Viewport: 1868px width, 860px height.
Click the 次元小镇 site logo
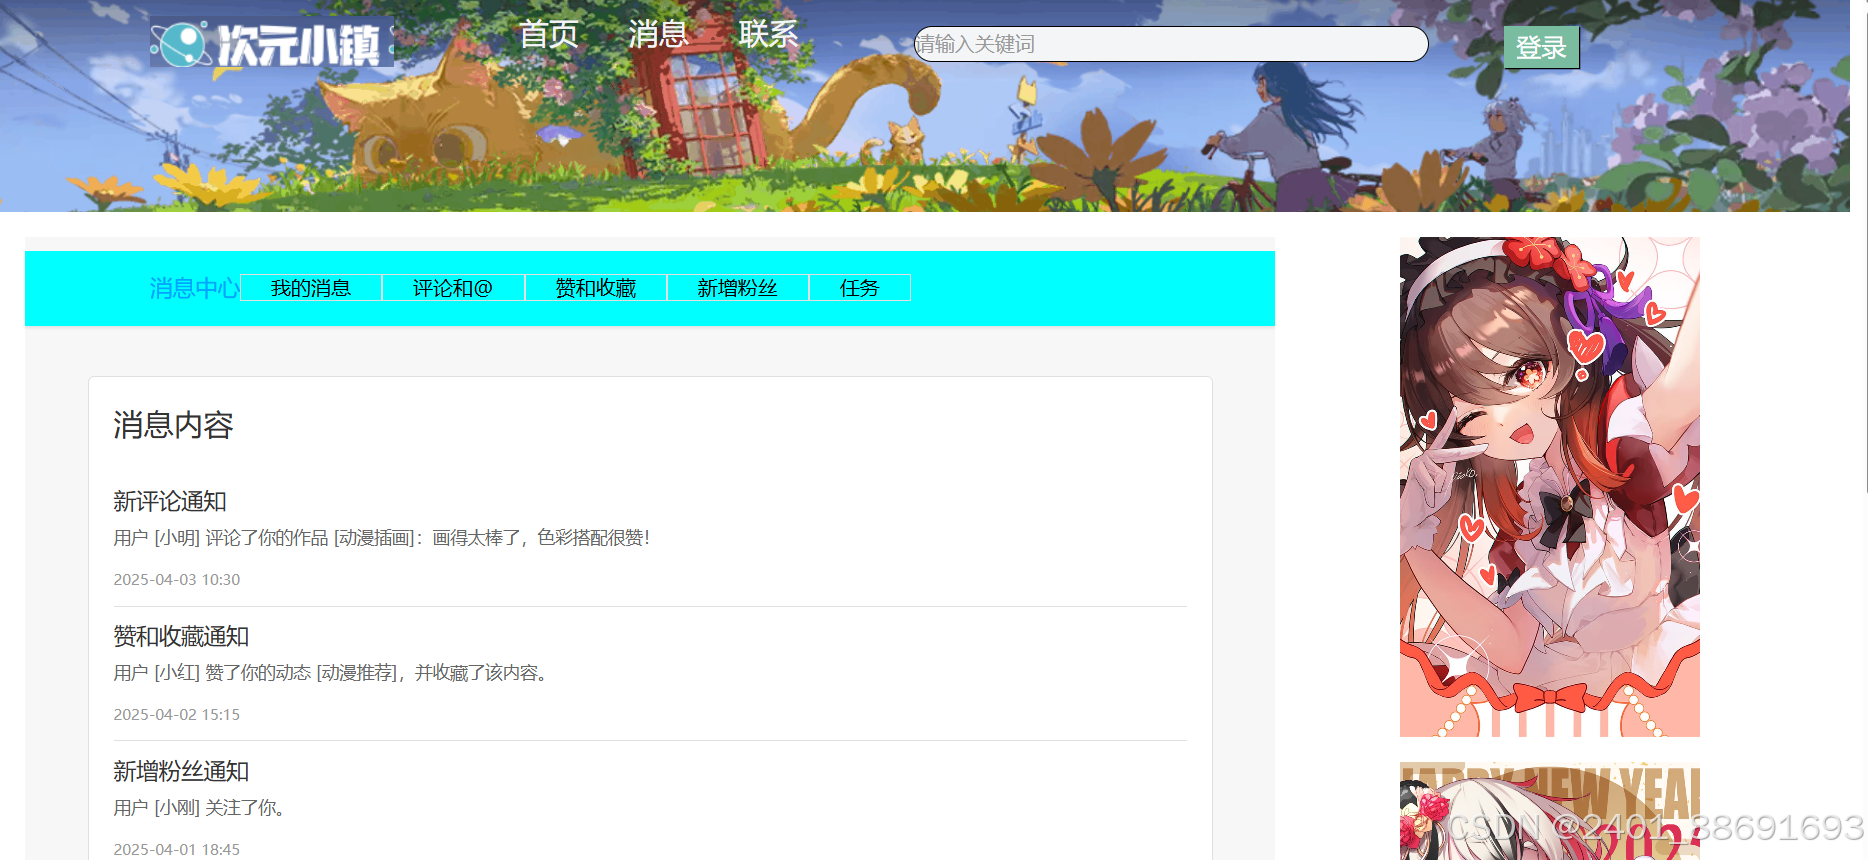[x=271, y=44]
